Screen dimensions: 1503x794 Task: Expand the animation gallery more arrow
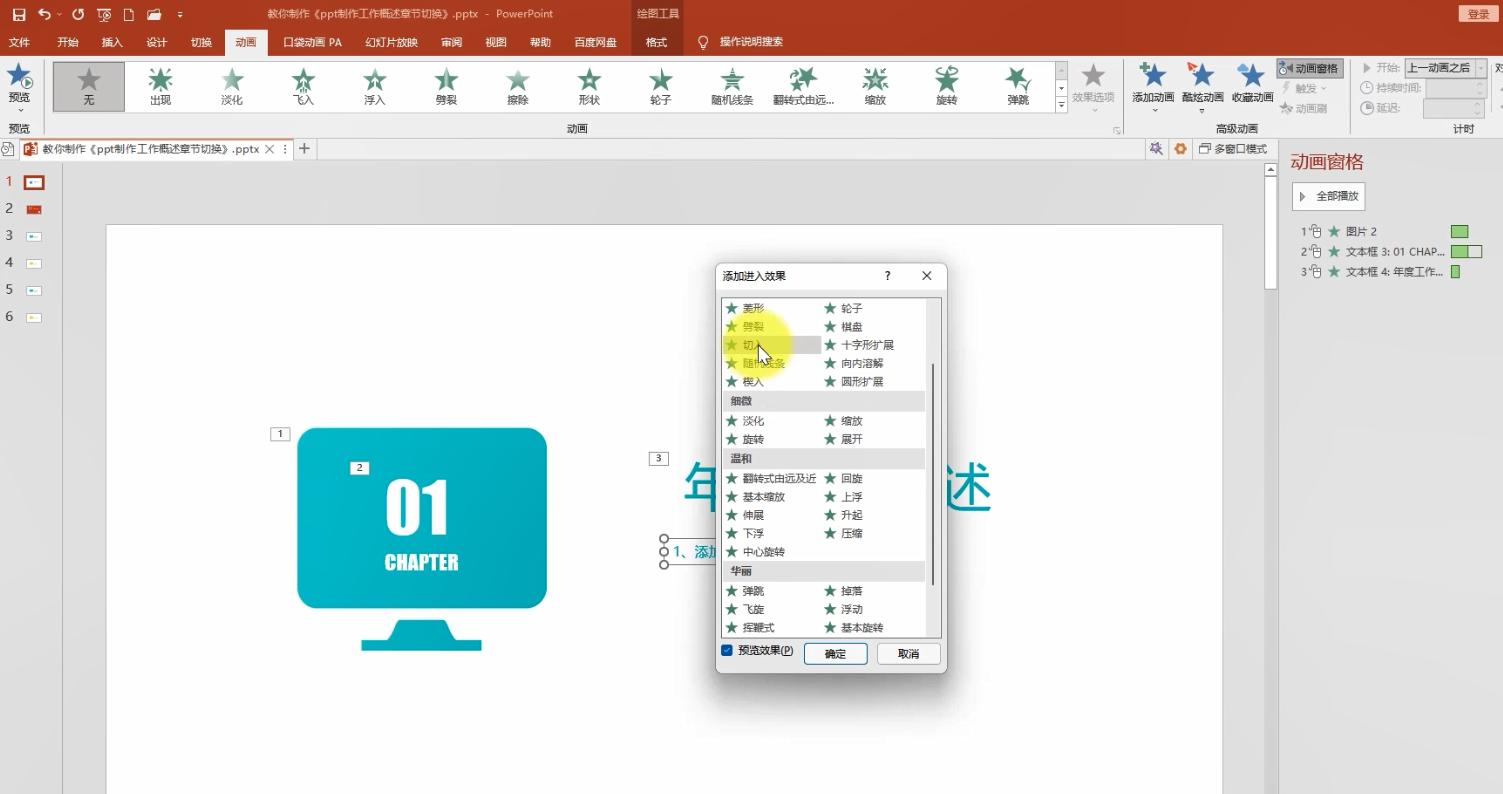pos(1061,106)
